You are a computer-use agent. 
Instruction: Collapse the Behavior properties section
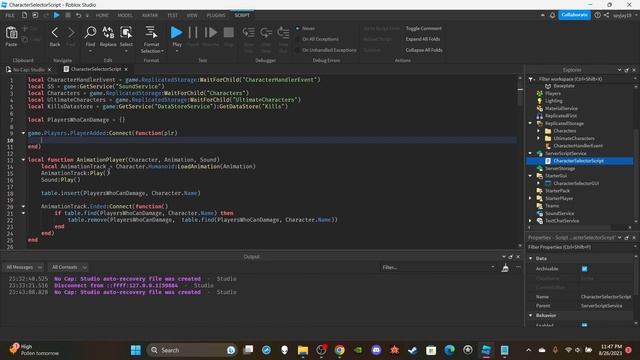531,316
